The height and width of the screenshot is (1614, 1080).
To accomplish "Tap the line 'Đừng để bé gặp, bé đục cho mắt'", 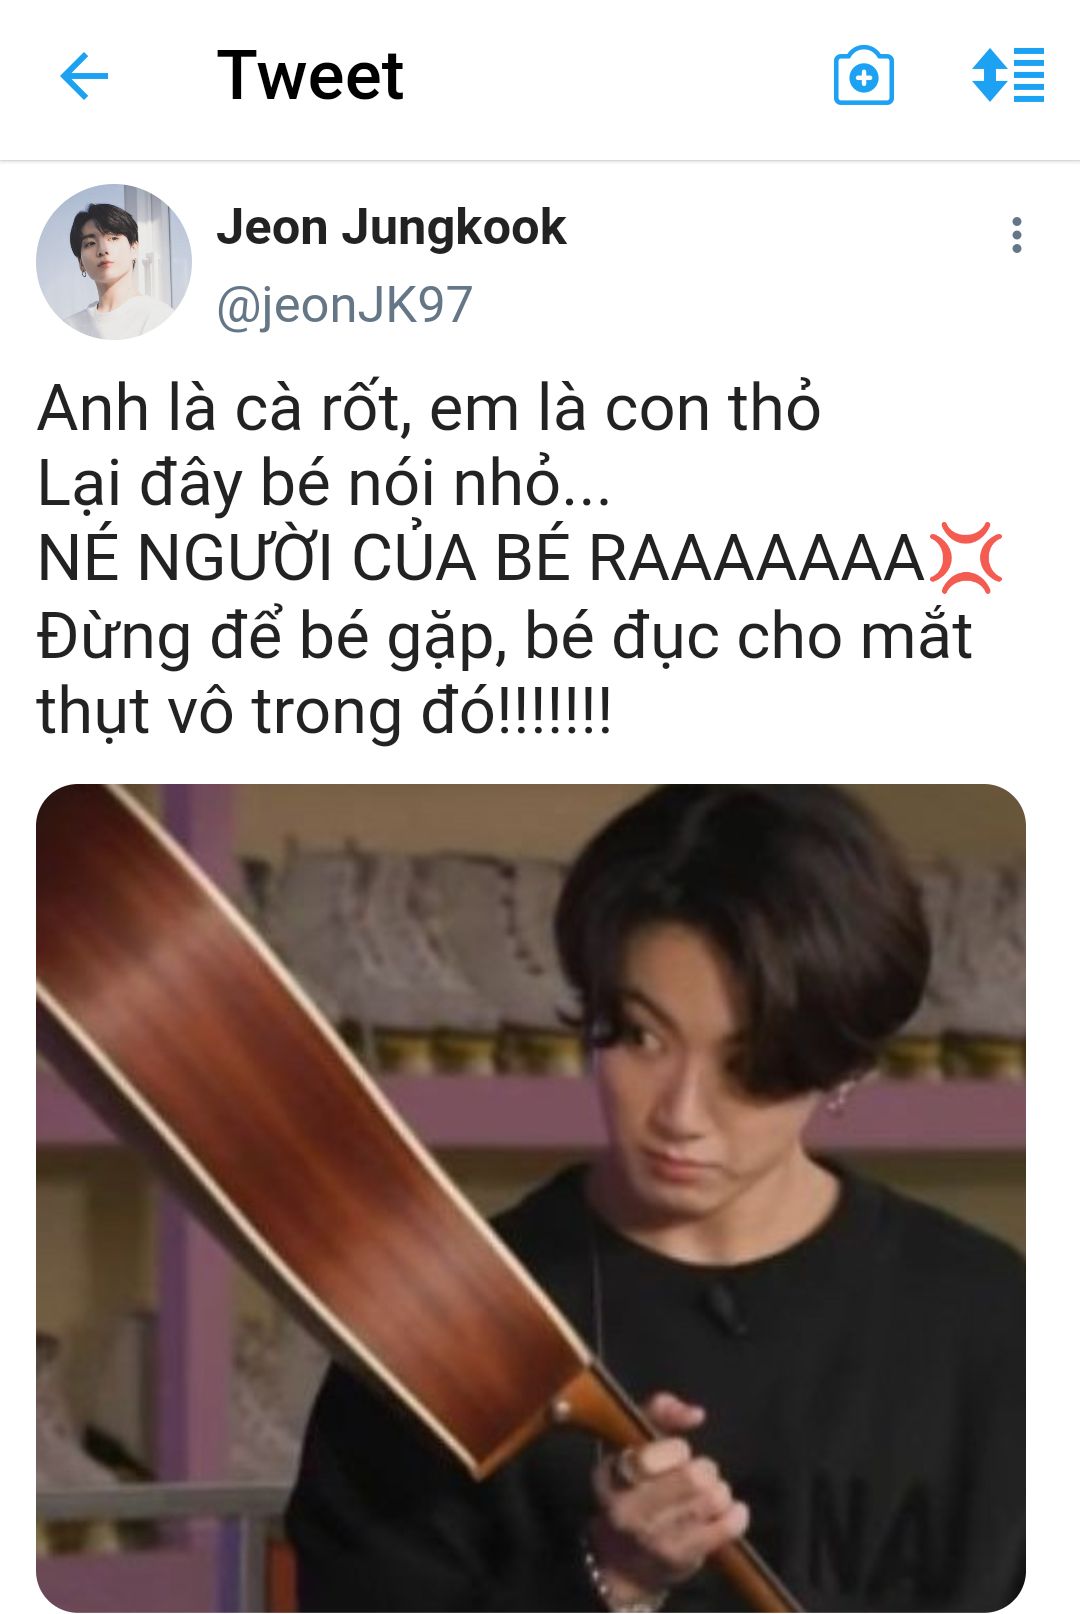I will (504, 636).
